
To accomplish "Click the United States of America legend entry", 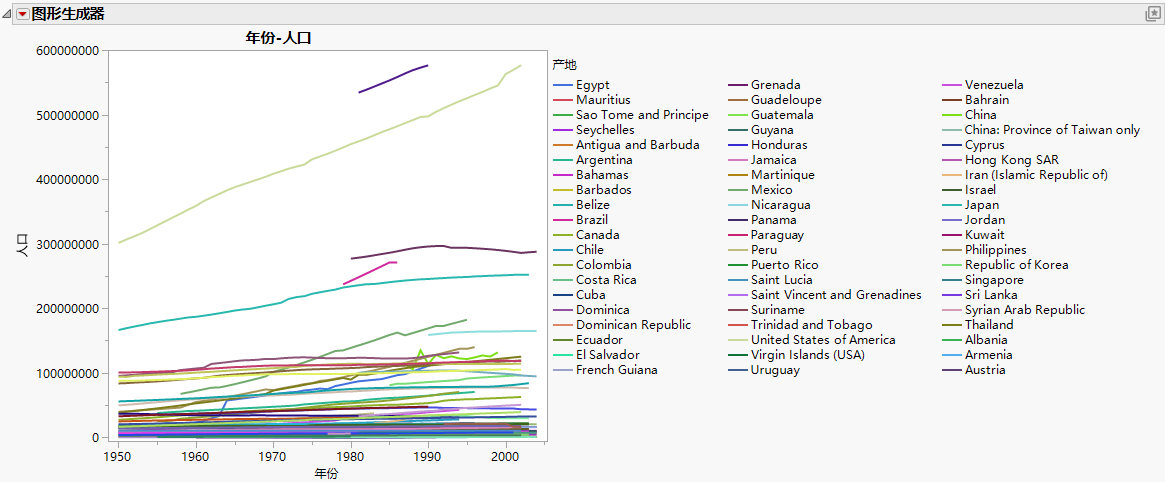I will [x=823, y=340].
